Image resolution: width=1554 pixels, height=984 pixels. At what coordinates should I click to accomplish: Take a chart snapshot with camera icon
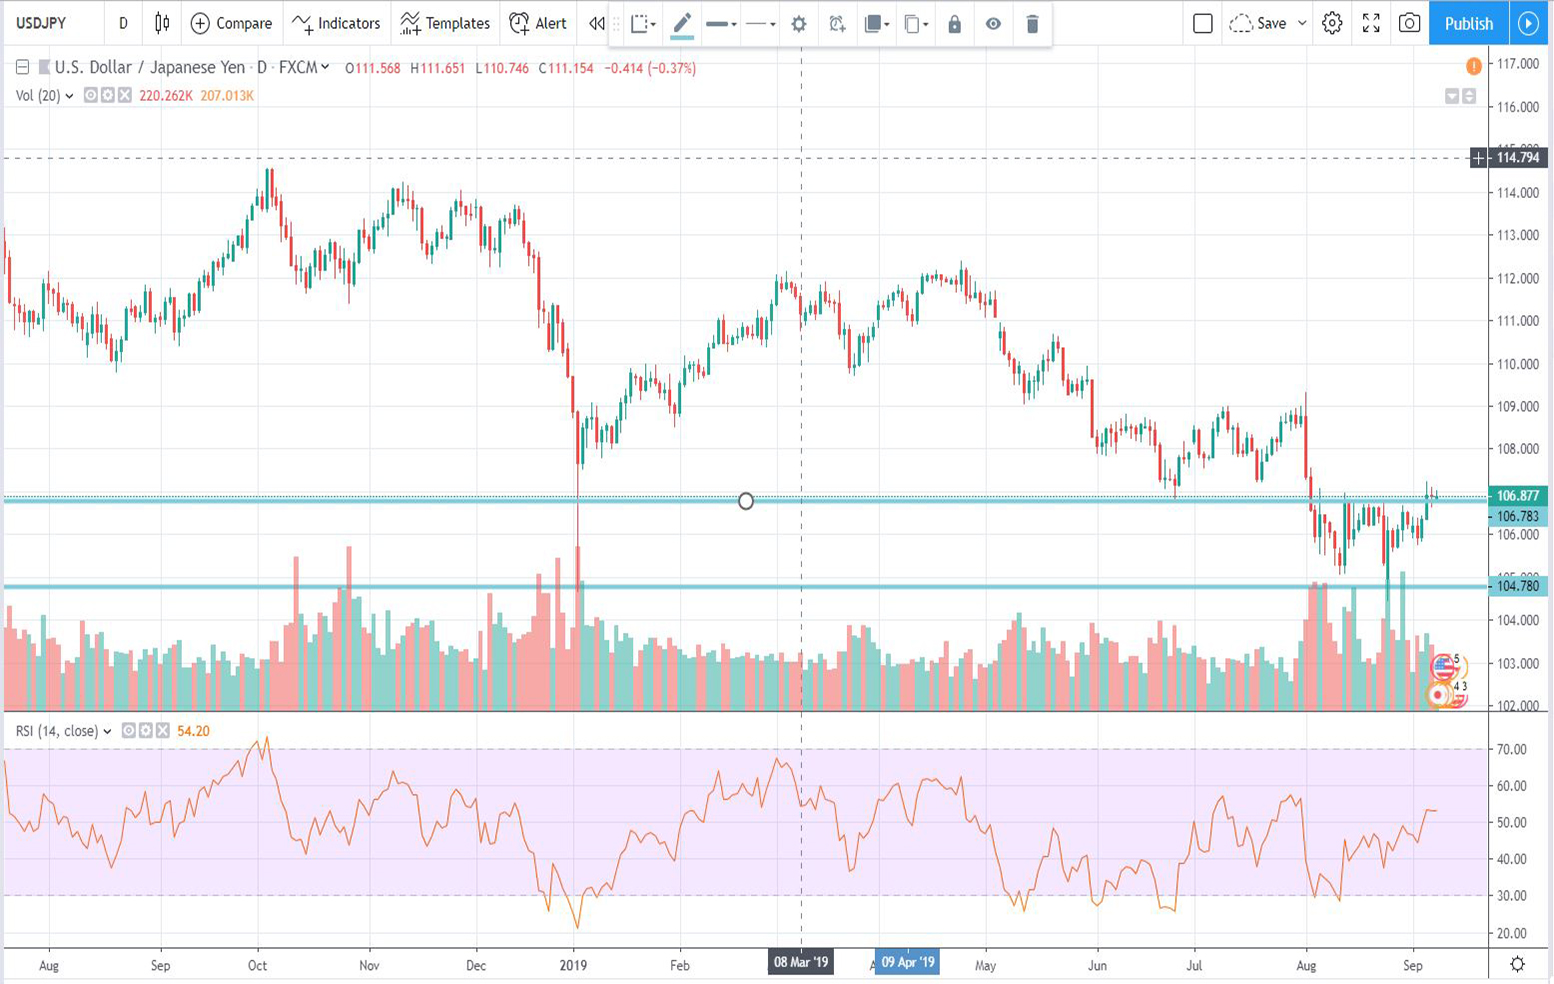pos(1409,23)
